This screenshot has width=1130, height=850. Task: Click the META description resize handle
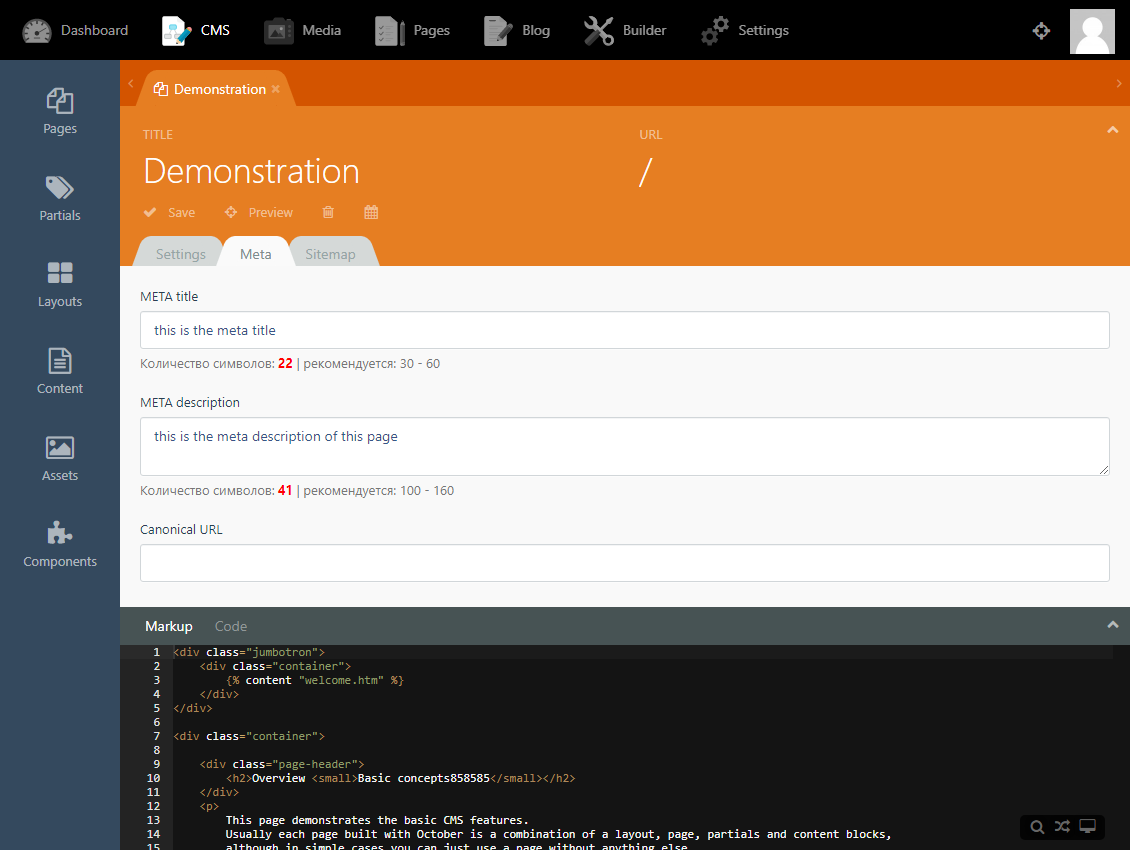pos(1103,469)
